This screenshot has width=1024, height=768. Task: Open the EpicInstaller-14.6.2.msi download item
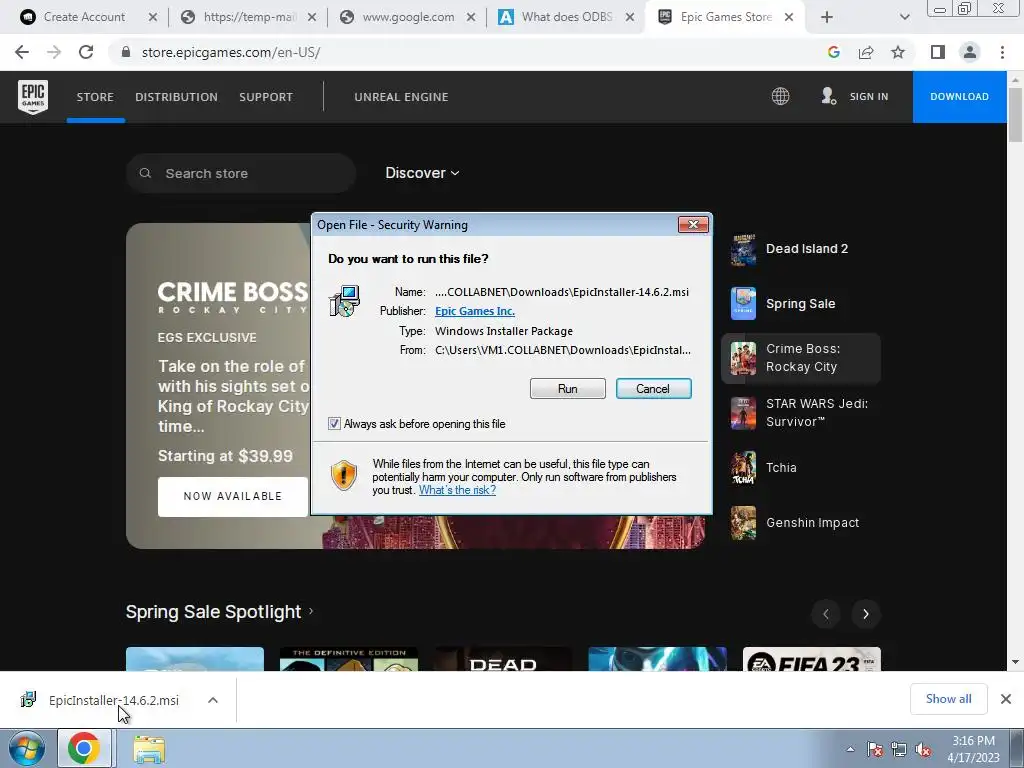[x=114, y=700]
